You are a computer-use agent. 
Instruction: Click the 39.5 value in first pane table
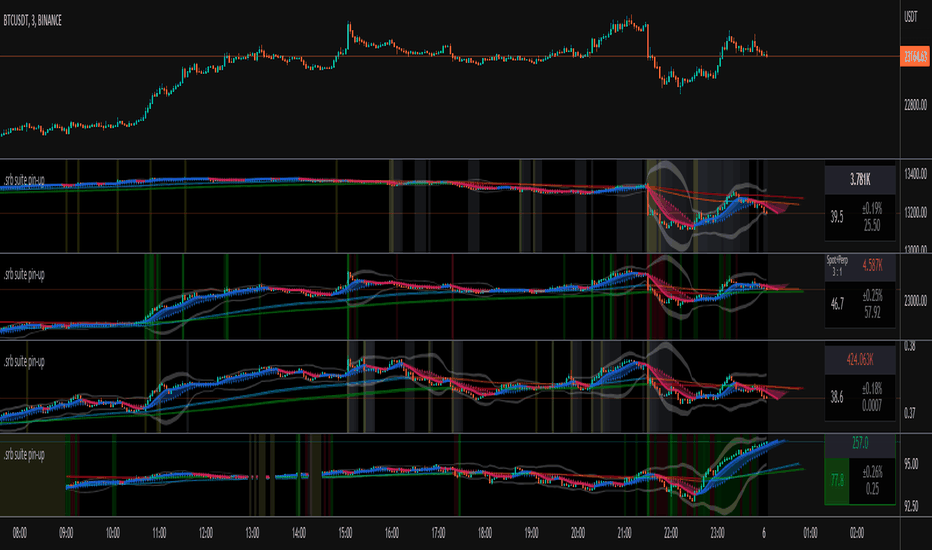(837, 217)
